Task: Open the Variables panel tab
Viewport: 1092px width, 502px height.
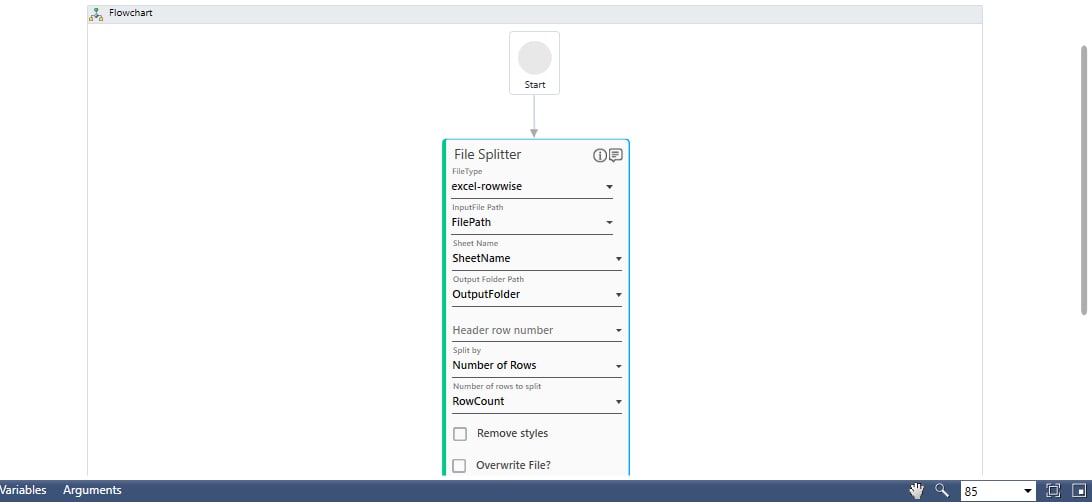Action: click(22, 490)
